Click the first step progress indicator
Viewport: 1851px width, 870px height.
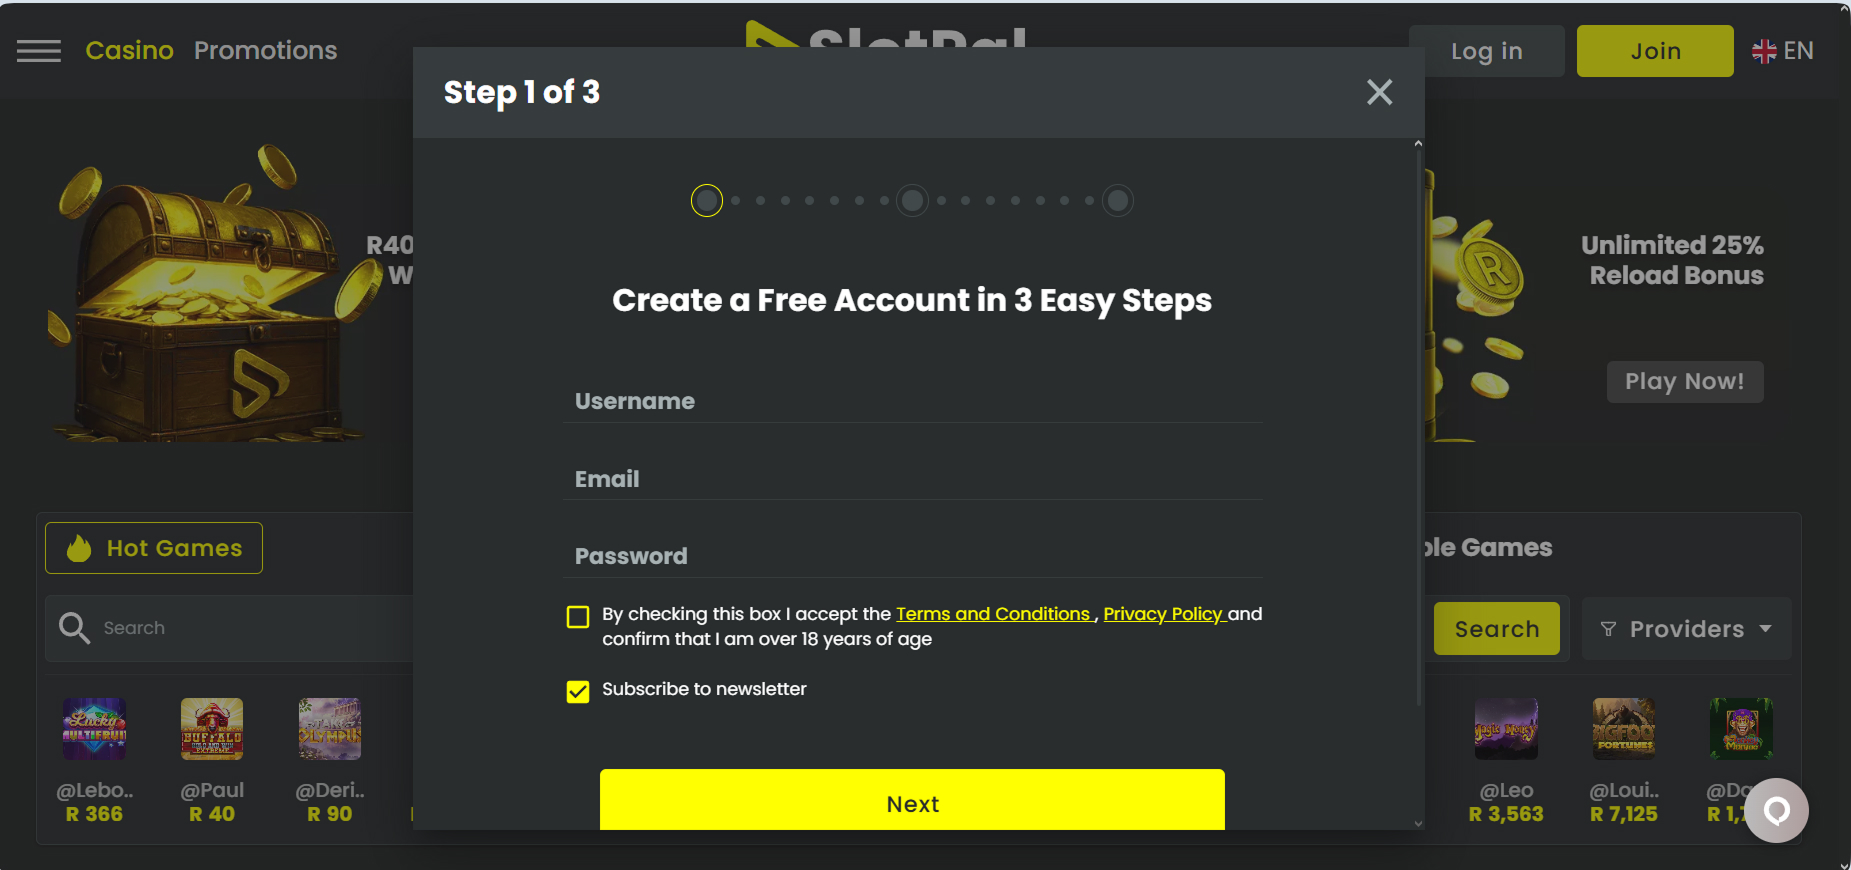(x=707, y=201)
